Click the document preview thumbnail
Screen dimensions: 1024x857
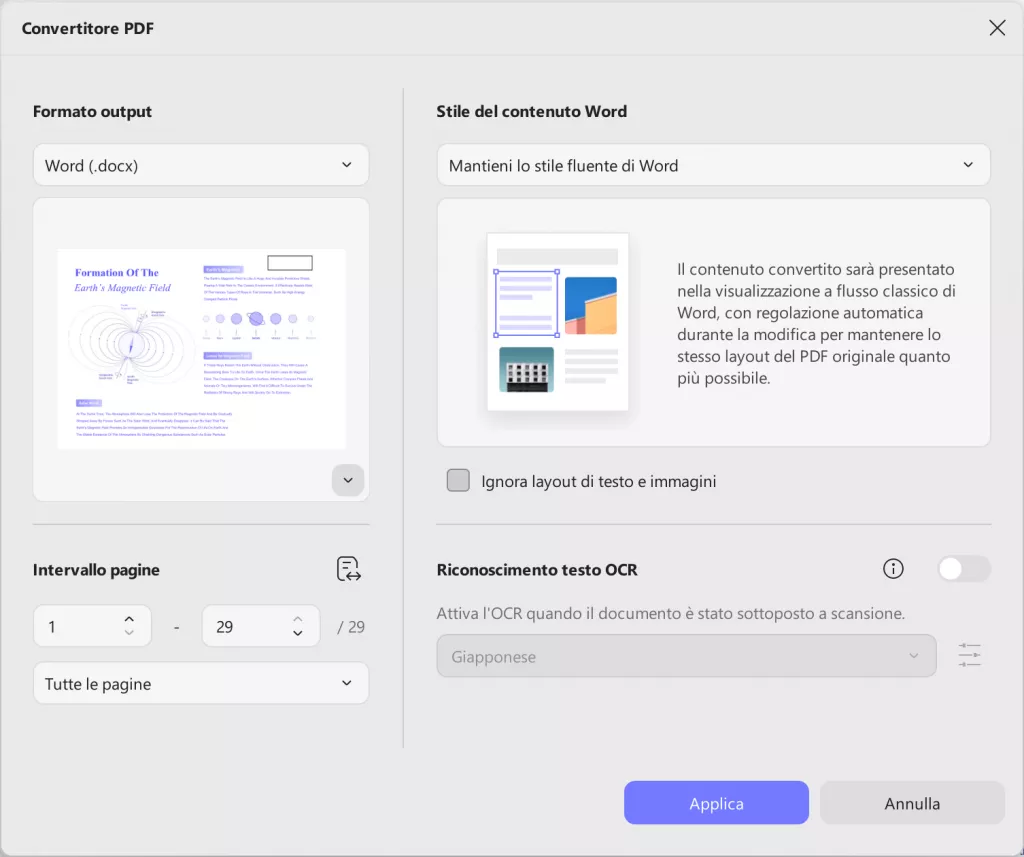click(201, 348)
